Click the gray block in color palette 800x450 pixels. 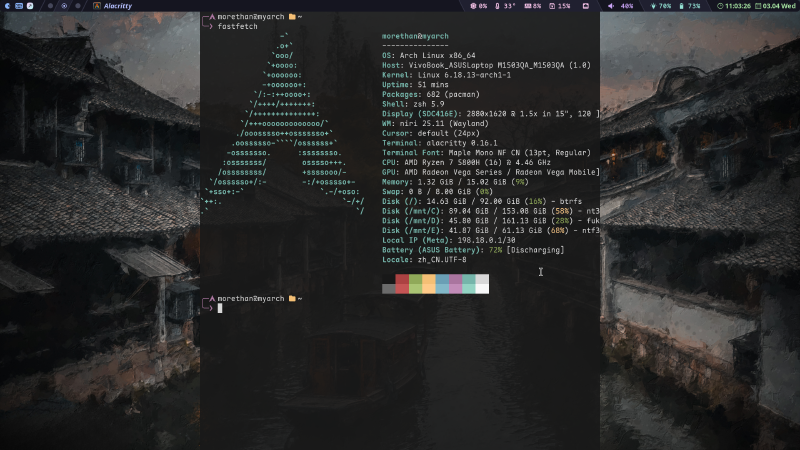389,289
